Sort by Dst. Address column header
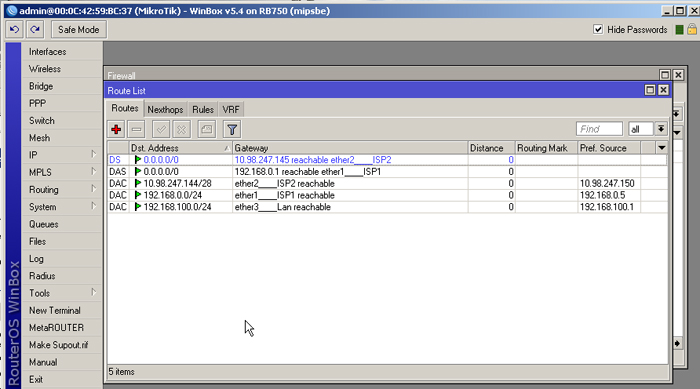Screen dimensions: 700x389 pyautogui.click(x=180, y=148)
